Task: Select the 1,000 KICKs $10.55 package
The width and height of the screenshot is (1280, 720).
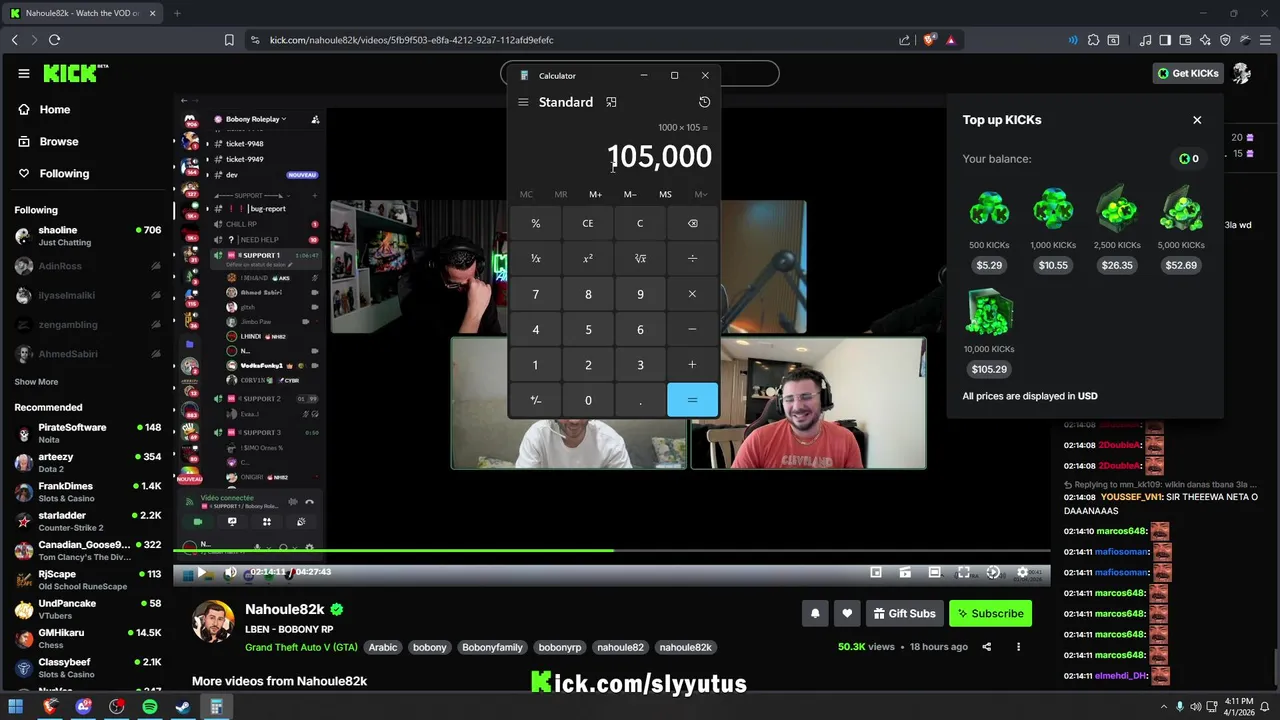Action: tap(1053, 230)
